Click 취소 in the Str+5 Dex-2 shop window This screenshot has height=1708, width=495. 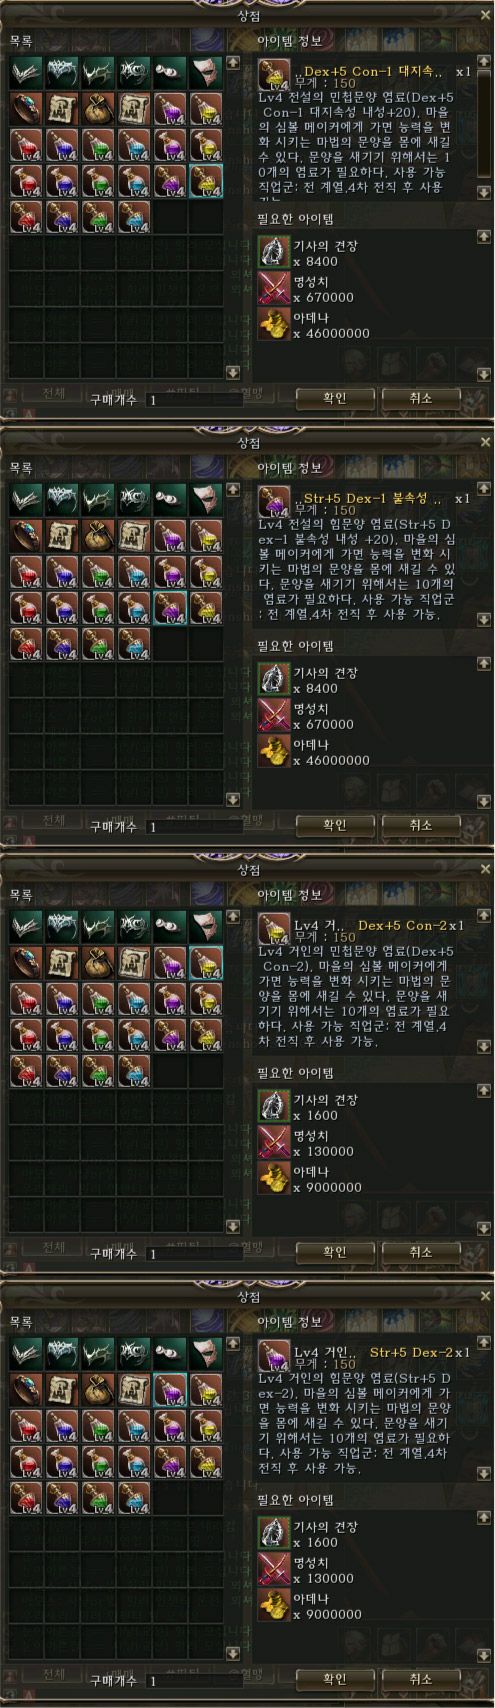(x=420, y=1679)
